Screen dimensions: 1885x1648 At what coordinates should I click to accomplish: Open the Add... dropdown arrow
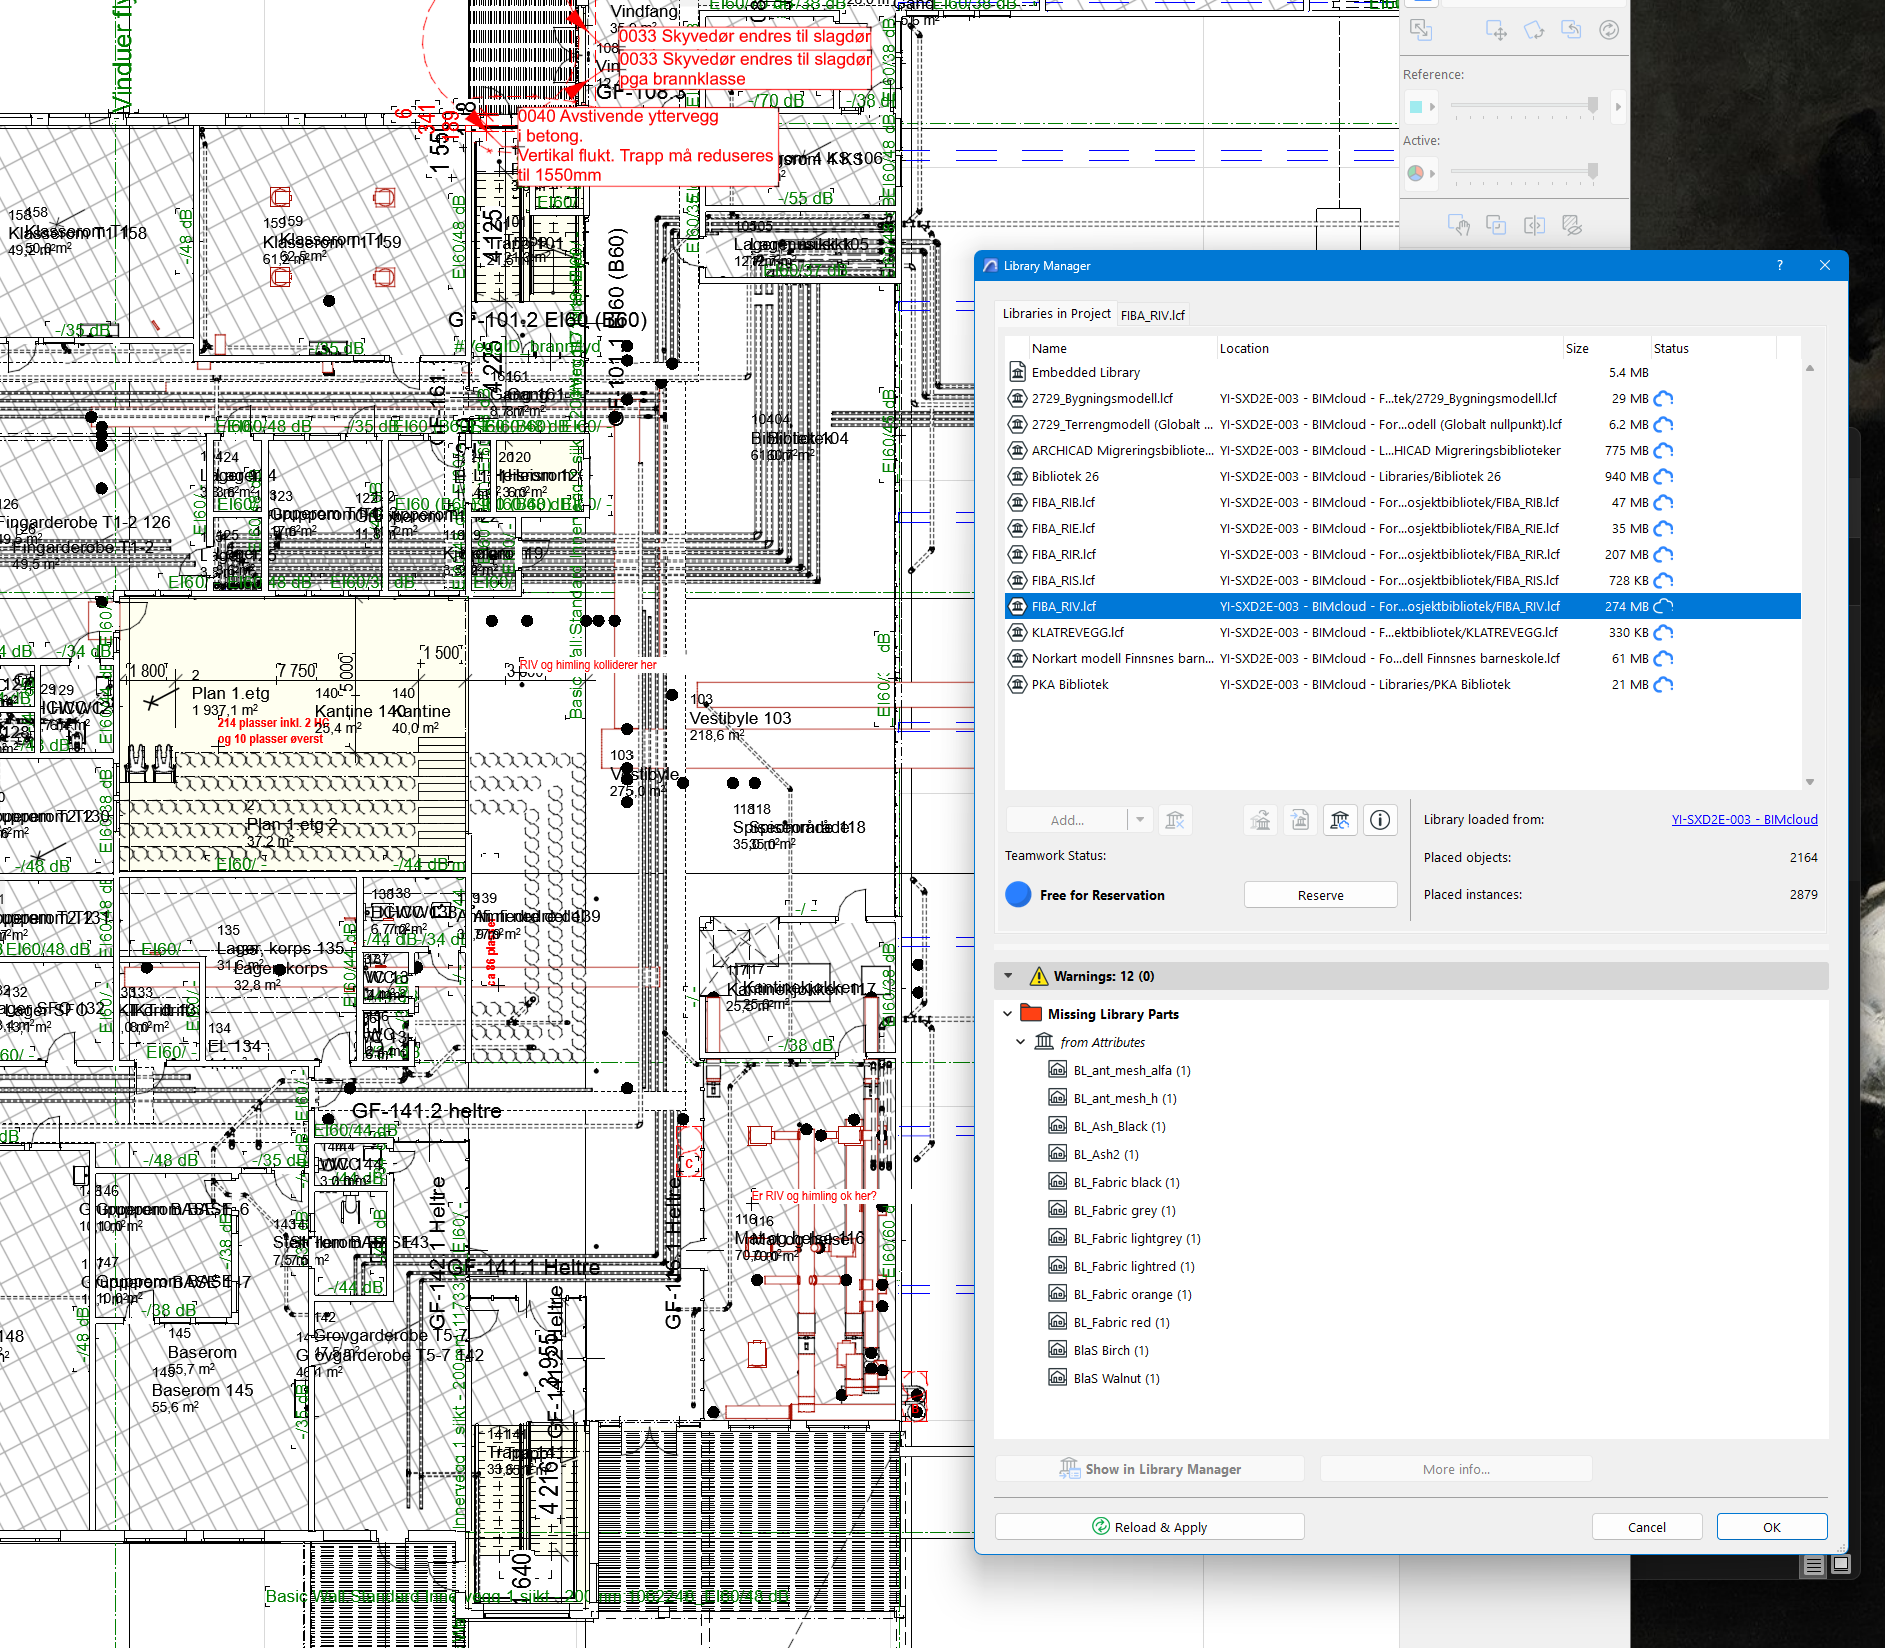(x=1140, y=820)
